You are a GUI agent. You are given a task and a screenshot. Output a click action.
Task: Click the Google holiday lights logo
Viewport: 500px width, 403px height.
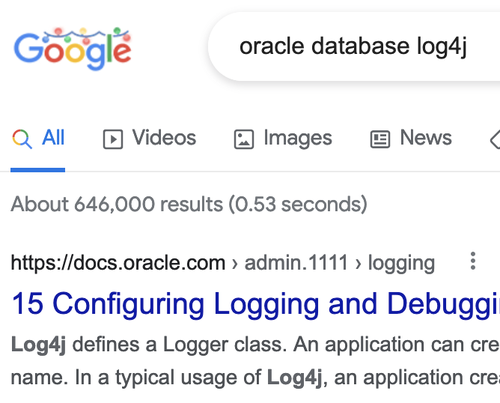73,49
